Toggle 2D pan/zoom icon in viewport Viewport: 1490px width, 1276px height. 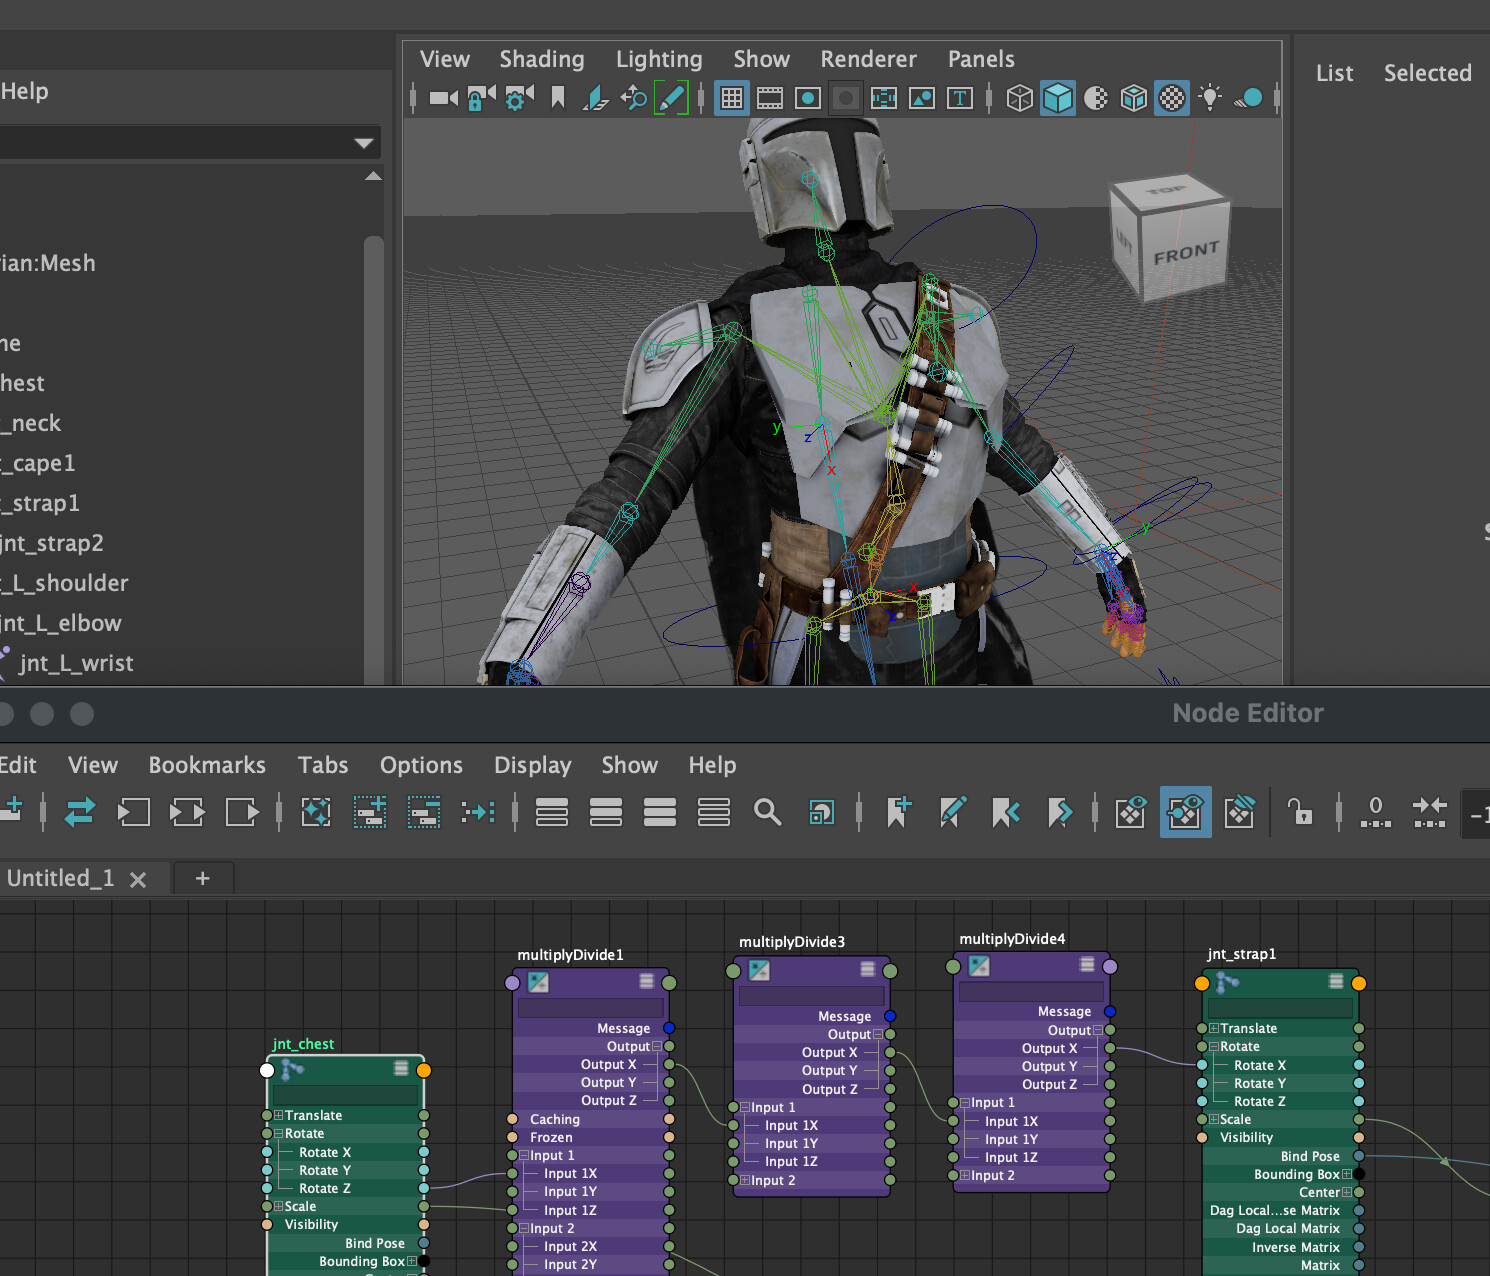tap(634, 98)
